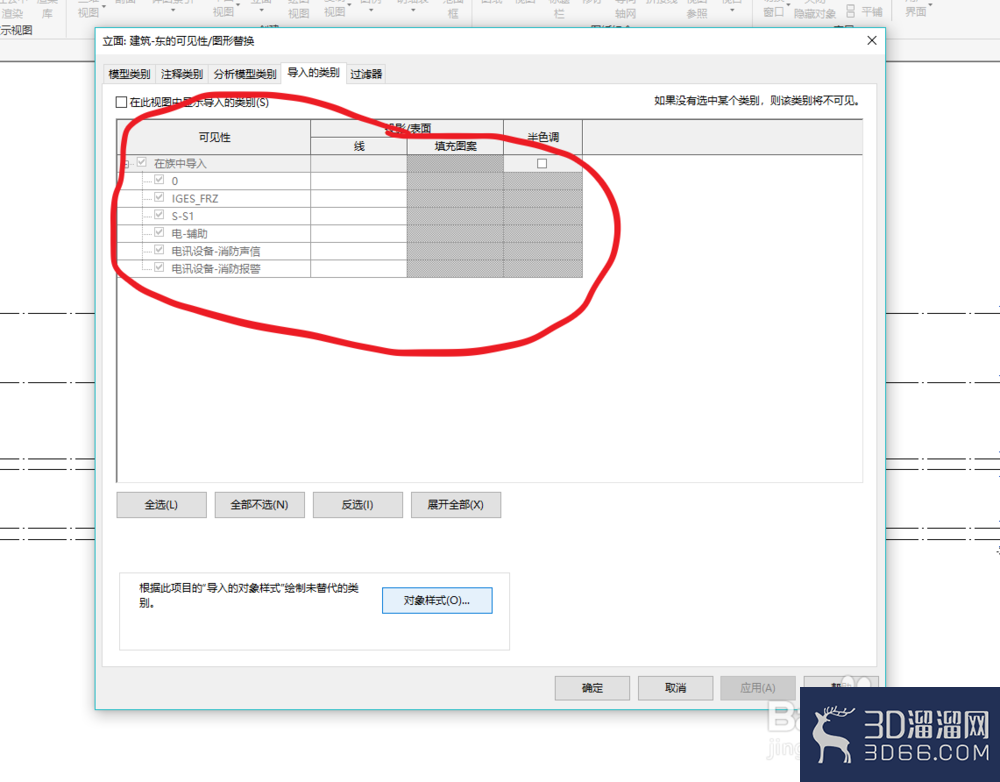Open 对象样式(O)... dialog
The image size is (1000, 782).
(437, 600)
